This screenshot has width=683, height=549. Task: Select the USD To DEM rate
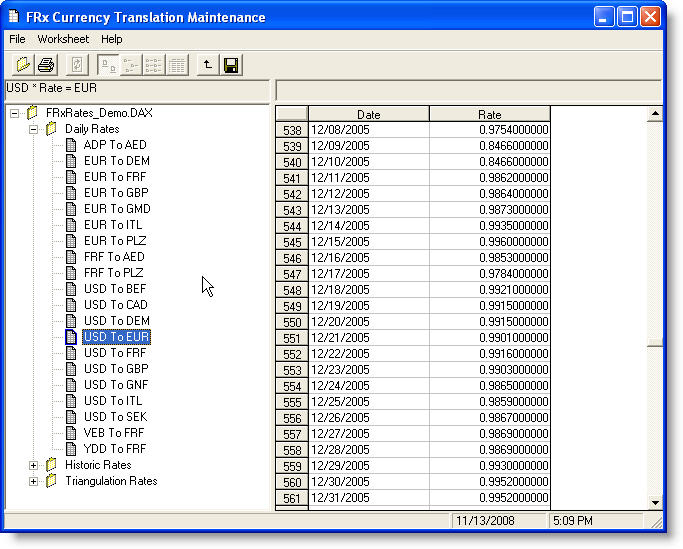117,321
